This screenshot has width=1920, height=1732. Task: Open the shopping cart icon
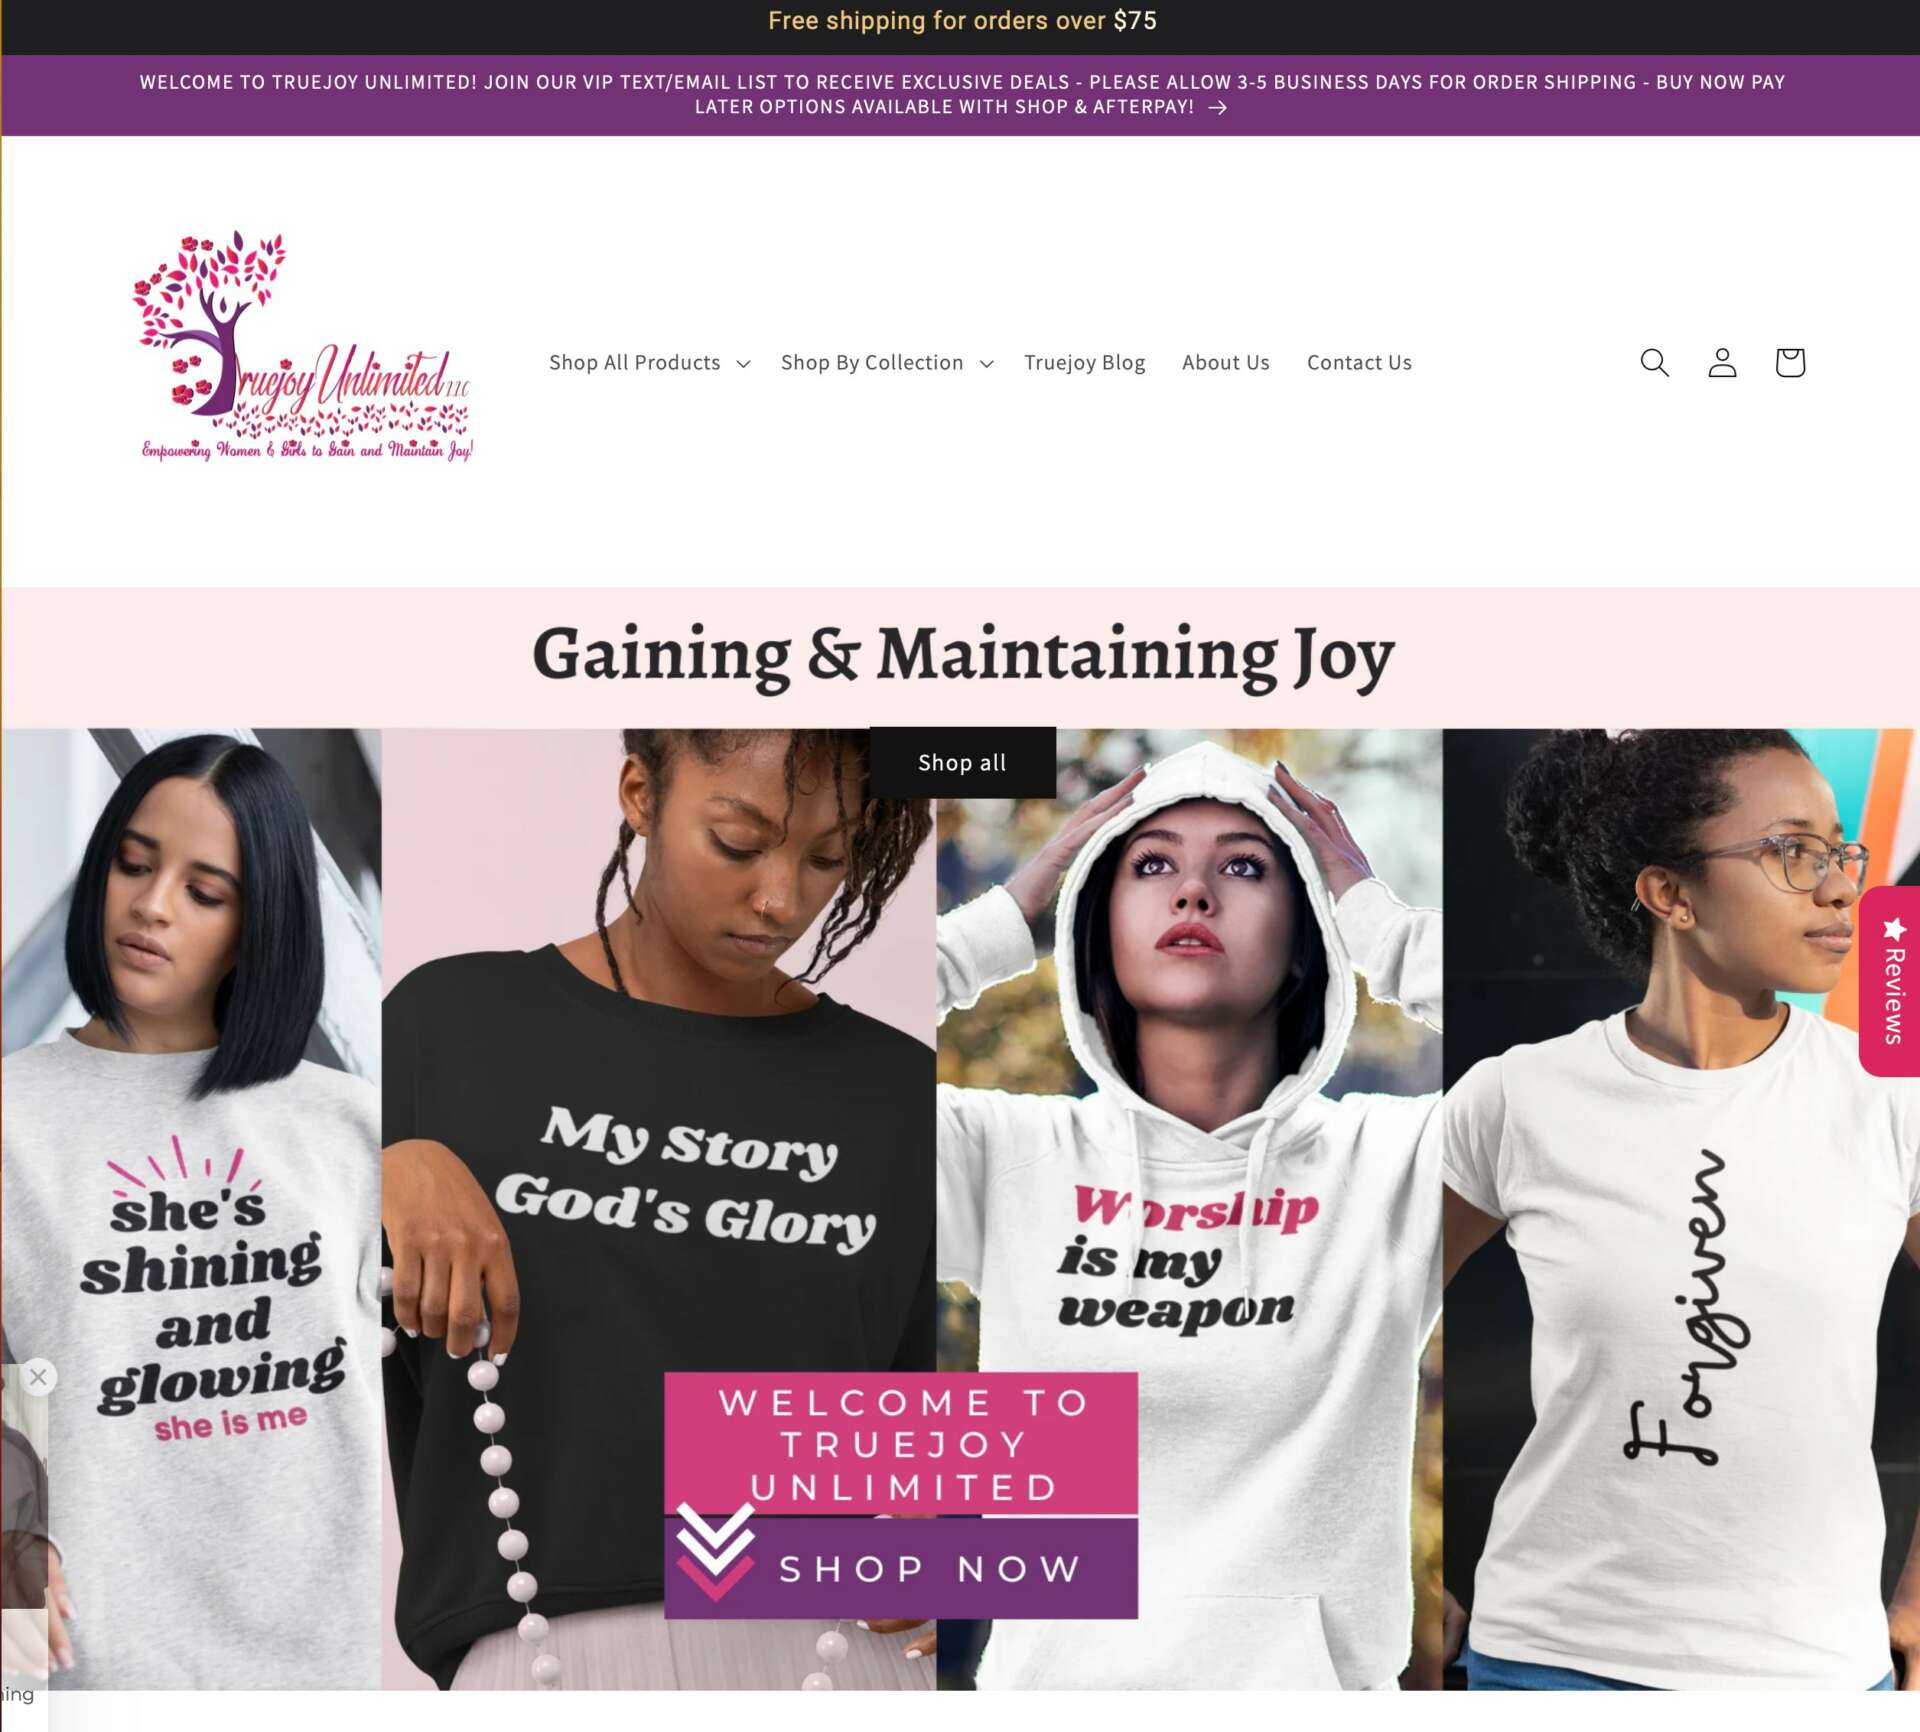coord(1789,362)
